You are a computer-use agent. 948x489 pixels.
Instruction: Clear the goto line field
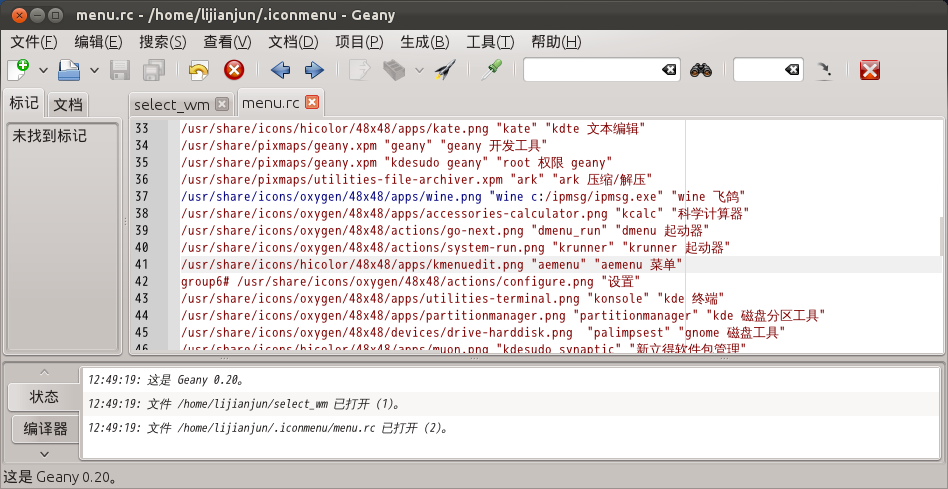point(792,70)
